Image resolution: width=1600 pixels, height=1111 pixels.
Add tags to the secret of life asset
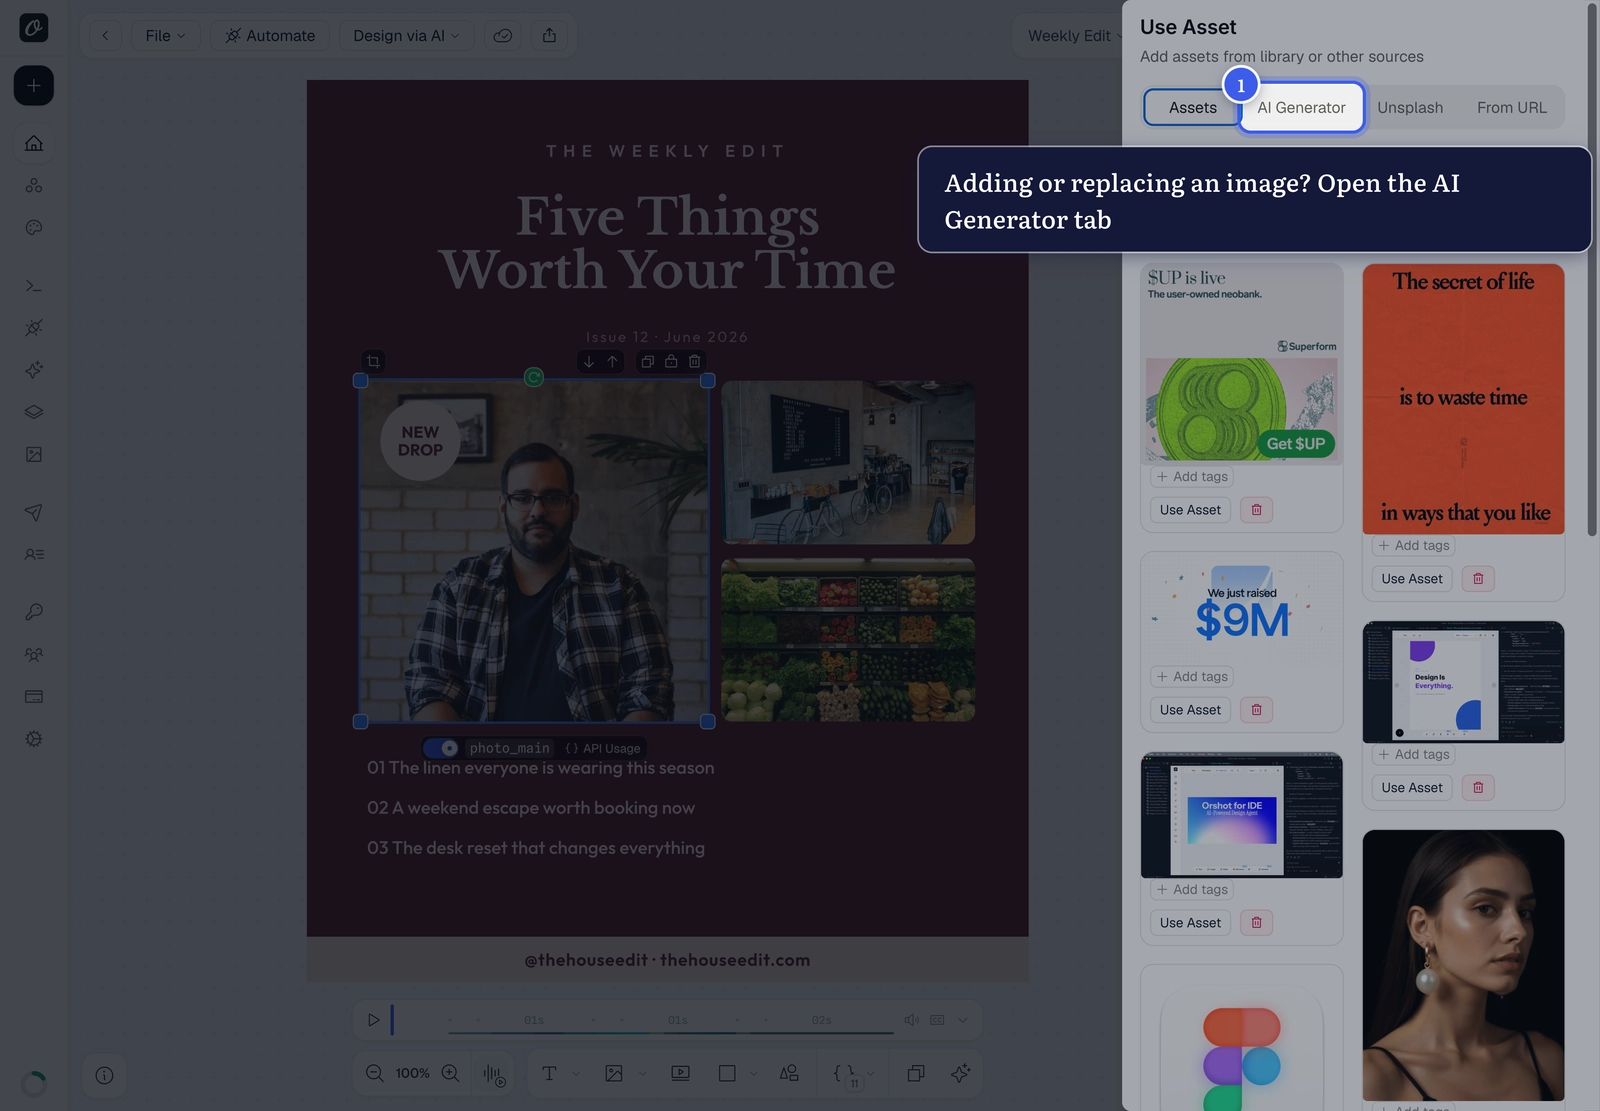click(x=1414, y=546)
